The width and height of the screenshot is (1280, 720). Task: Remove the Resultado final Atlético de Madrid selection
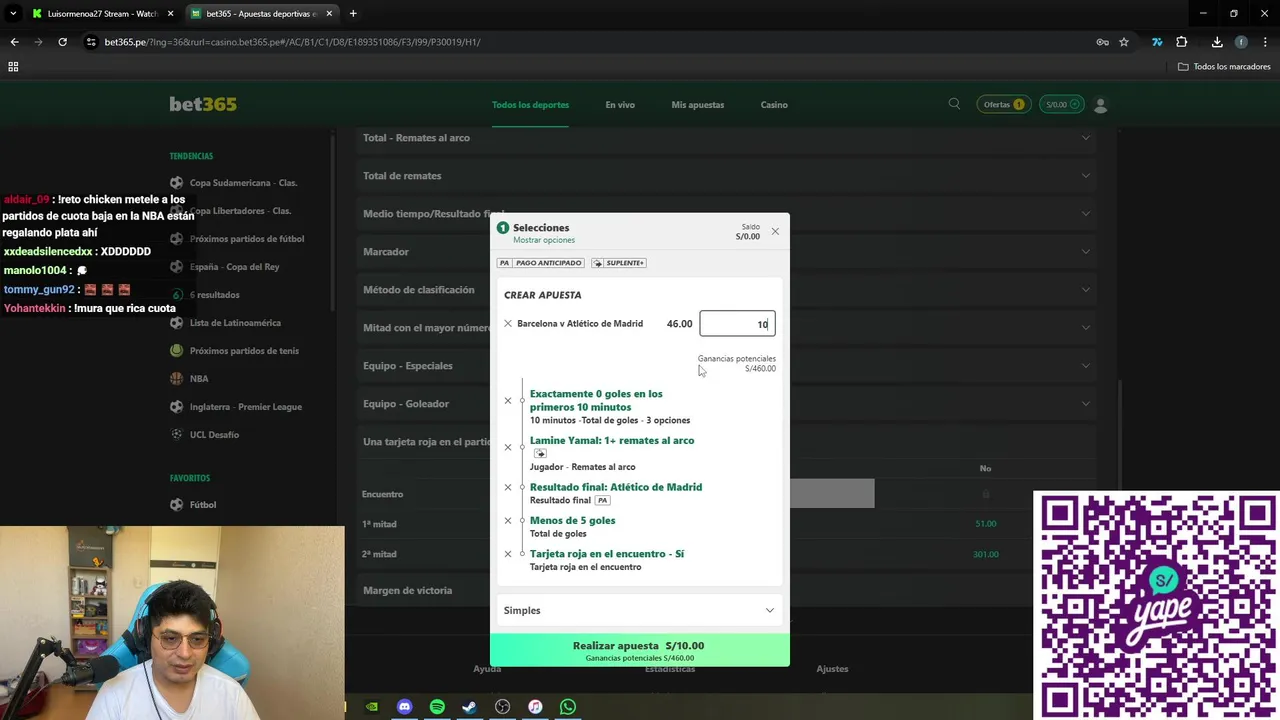[x=508, y=487]
